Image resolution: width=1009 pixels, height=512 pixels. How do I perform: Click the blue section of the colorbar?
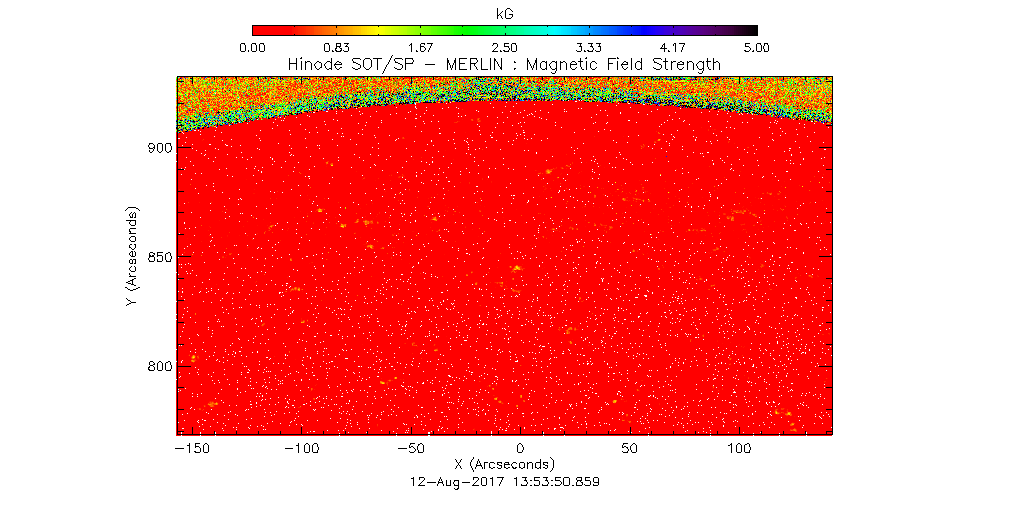[640, 31]
